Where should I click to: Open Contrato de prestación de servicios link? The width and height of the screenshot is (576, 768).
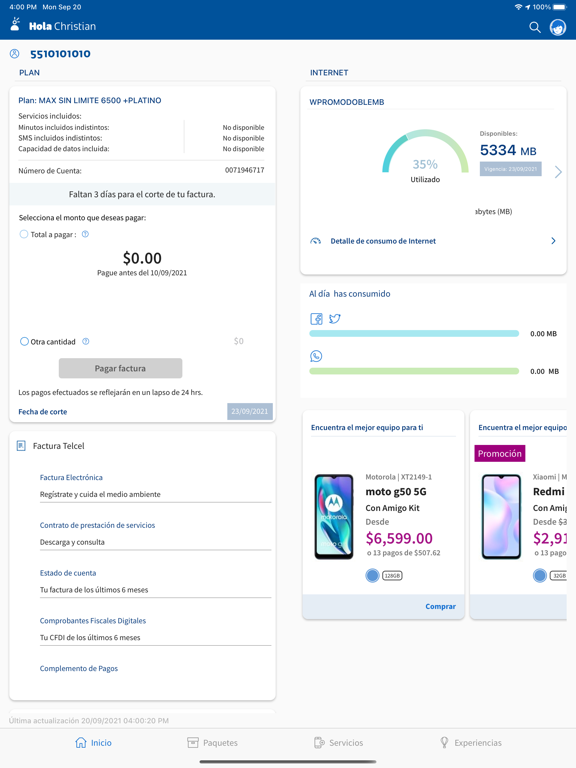(x=97, y=525)
